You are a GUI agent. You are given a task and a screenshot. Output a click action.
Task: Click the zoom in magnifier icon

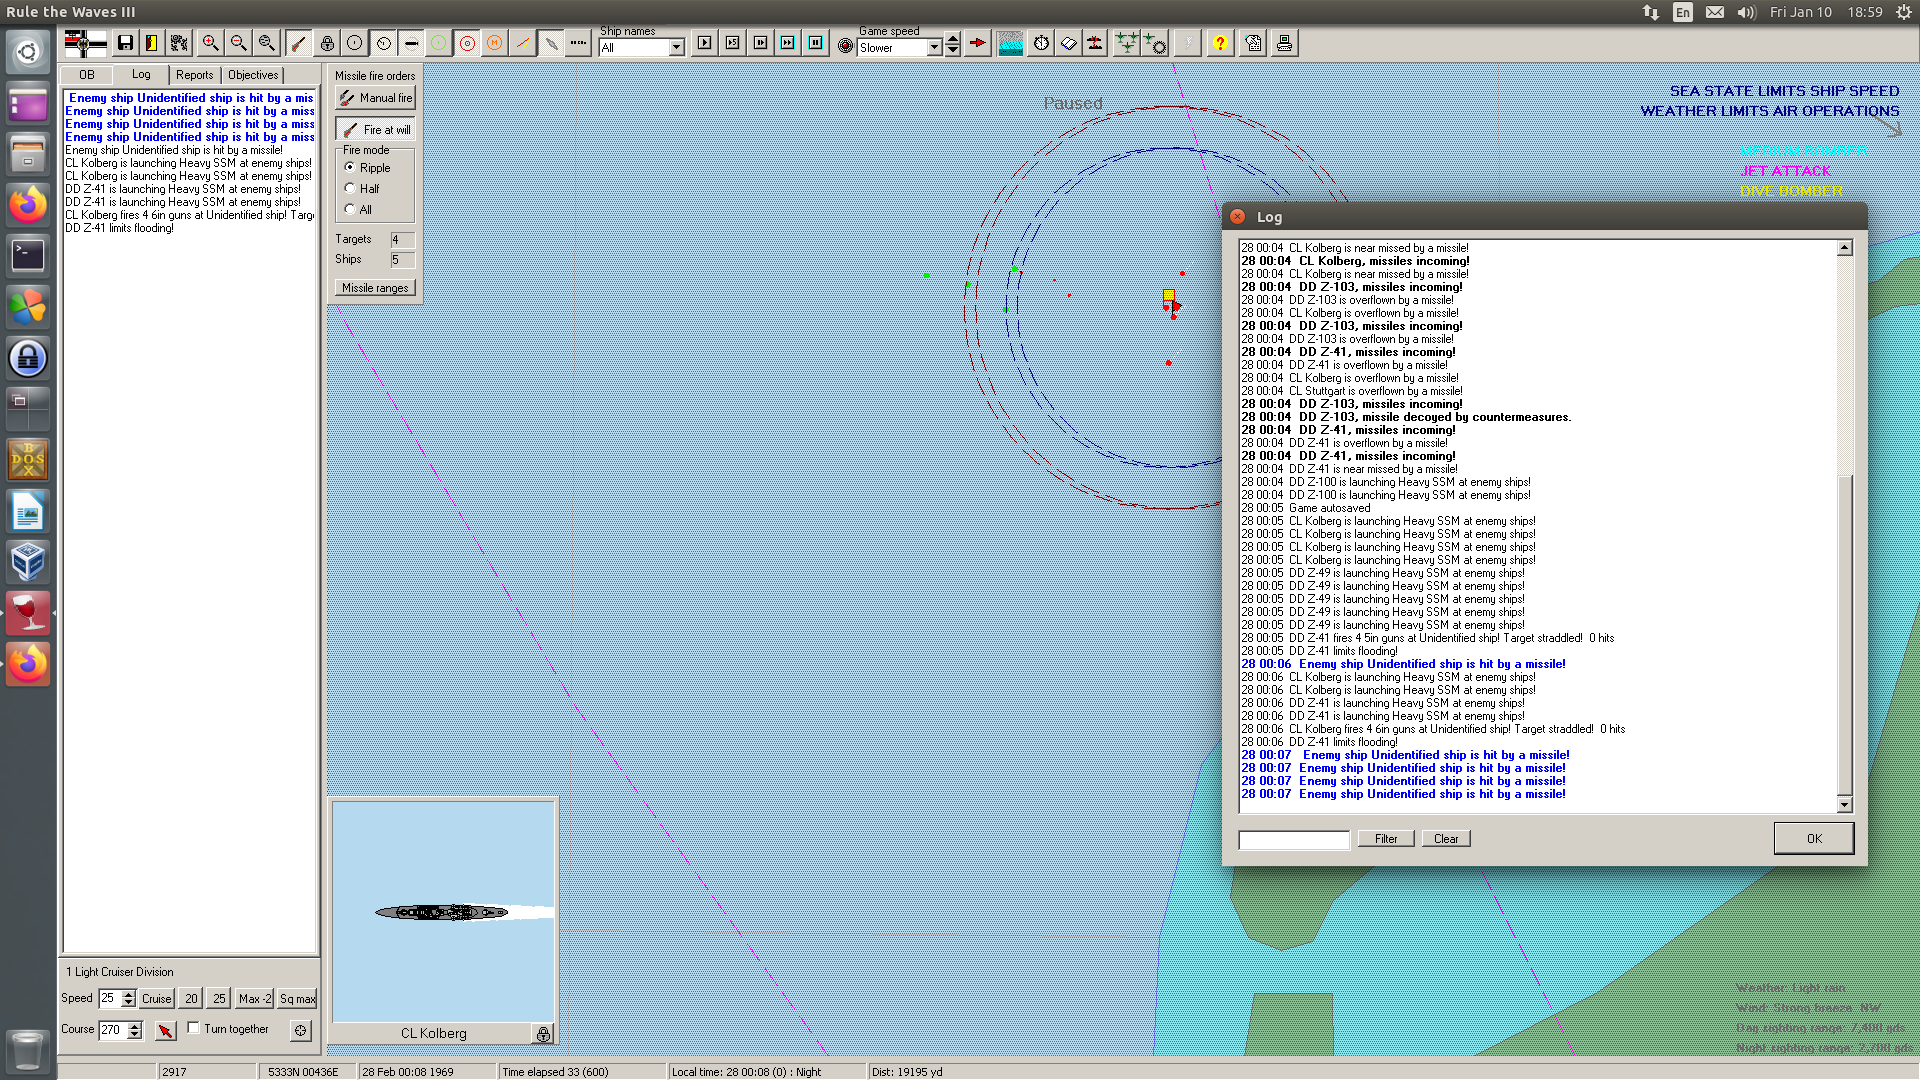[x=210, y=43]
